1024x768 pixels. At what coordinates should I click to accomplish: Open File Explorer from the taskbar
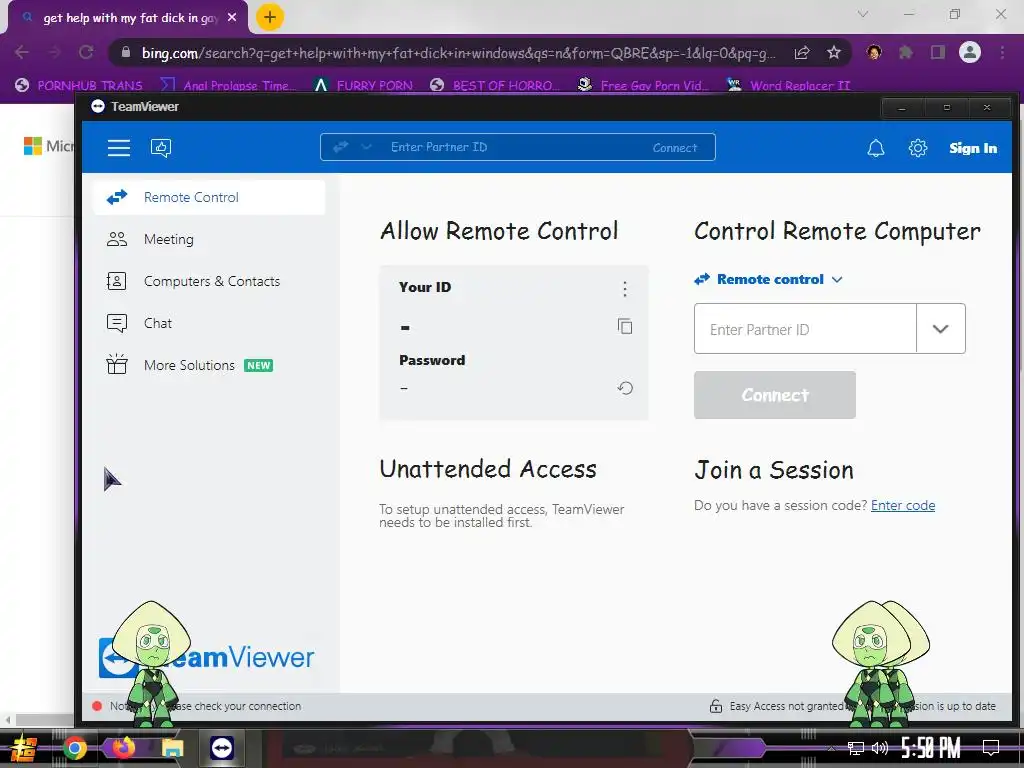pyautogui.click(x=172, y=748)
